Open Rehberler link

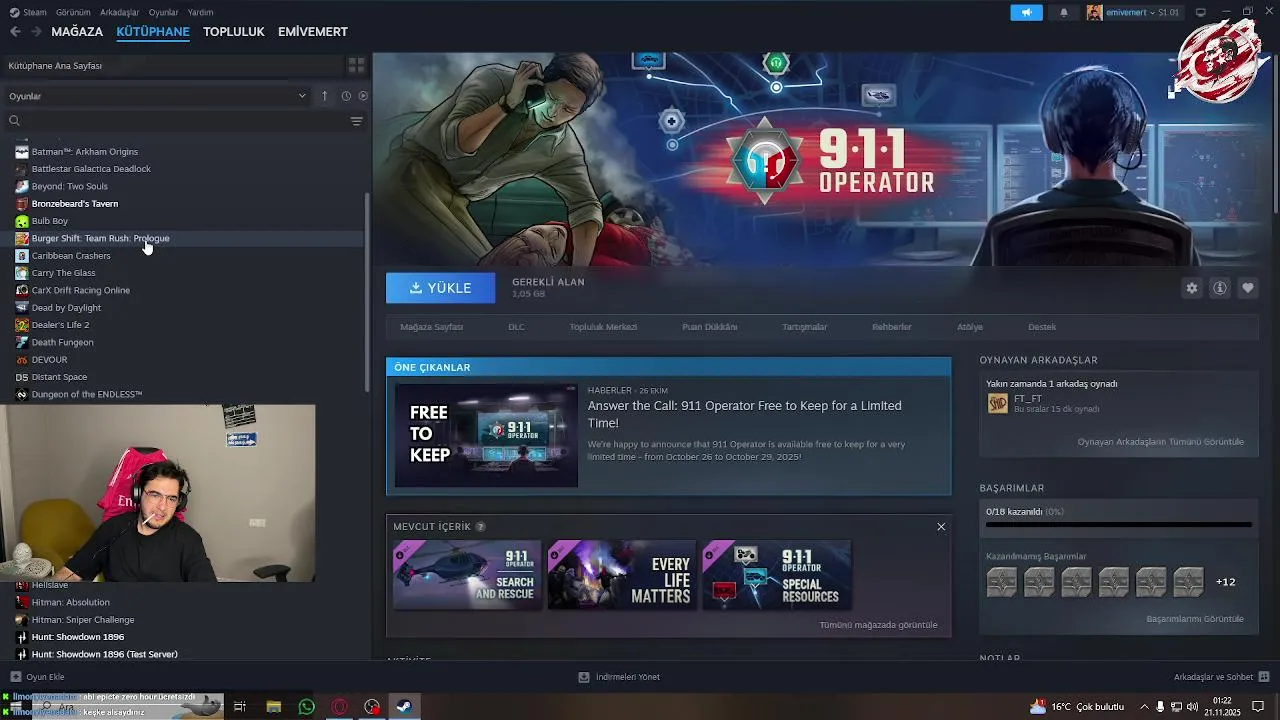(x=892, y=327)
